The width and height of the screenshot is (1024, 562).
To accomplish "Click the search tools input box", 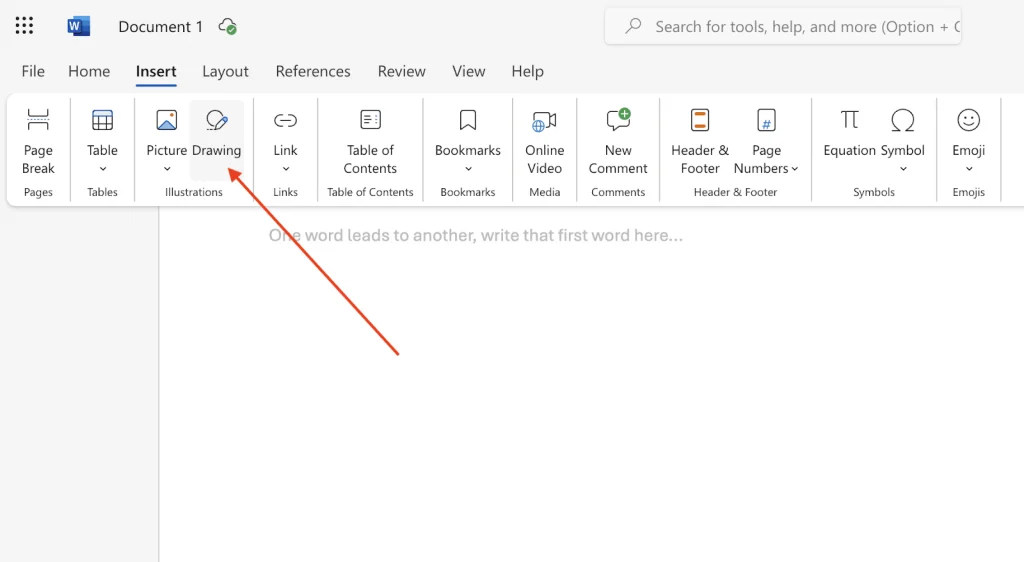I will pyautogui.click(x=800, y=27).
